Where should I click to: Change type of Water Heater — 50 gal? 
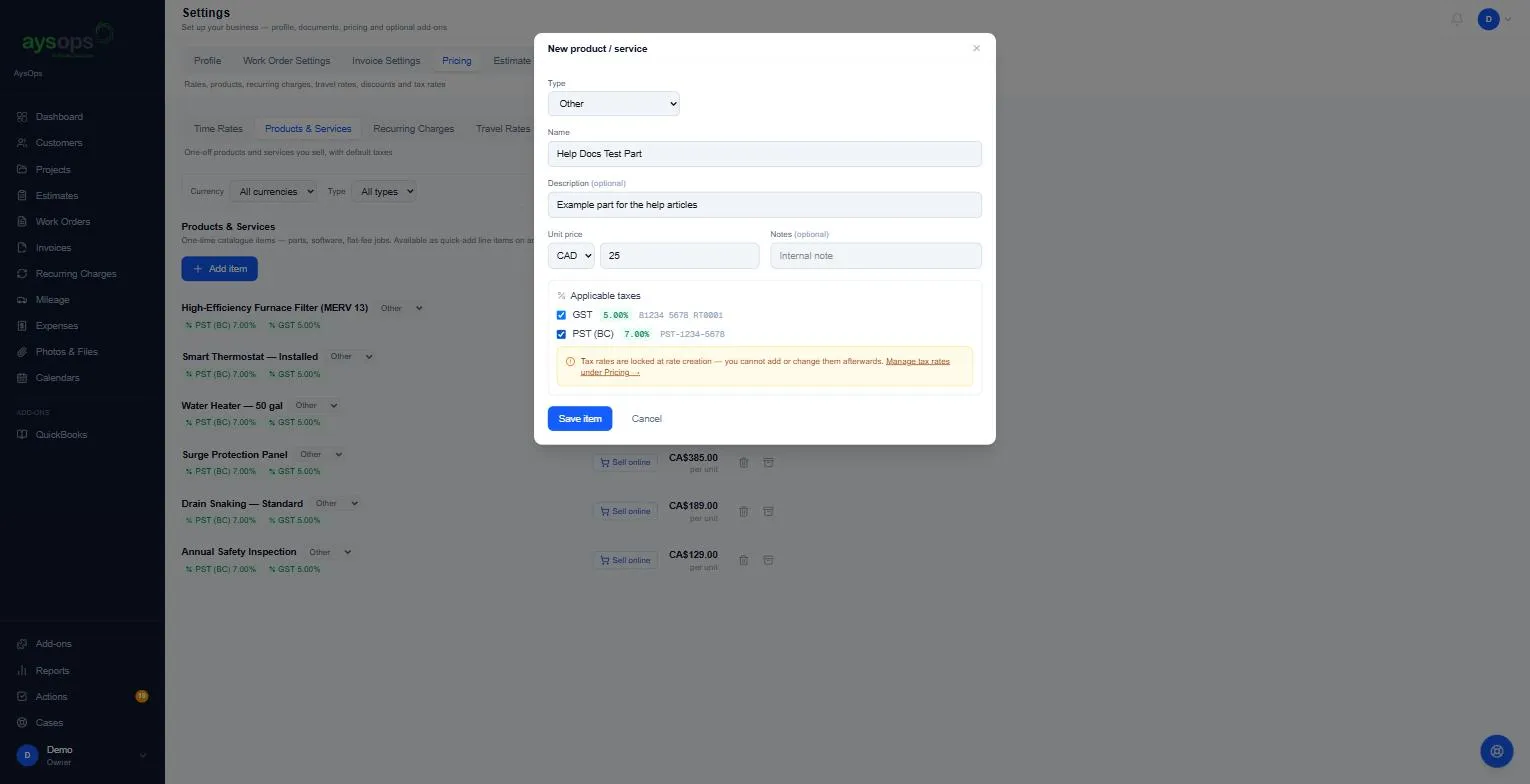click(x=315, y=406)
